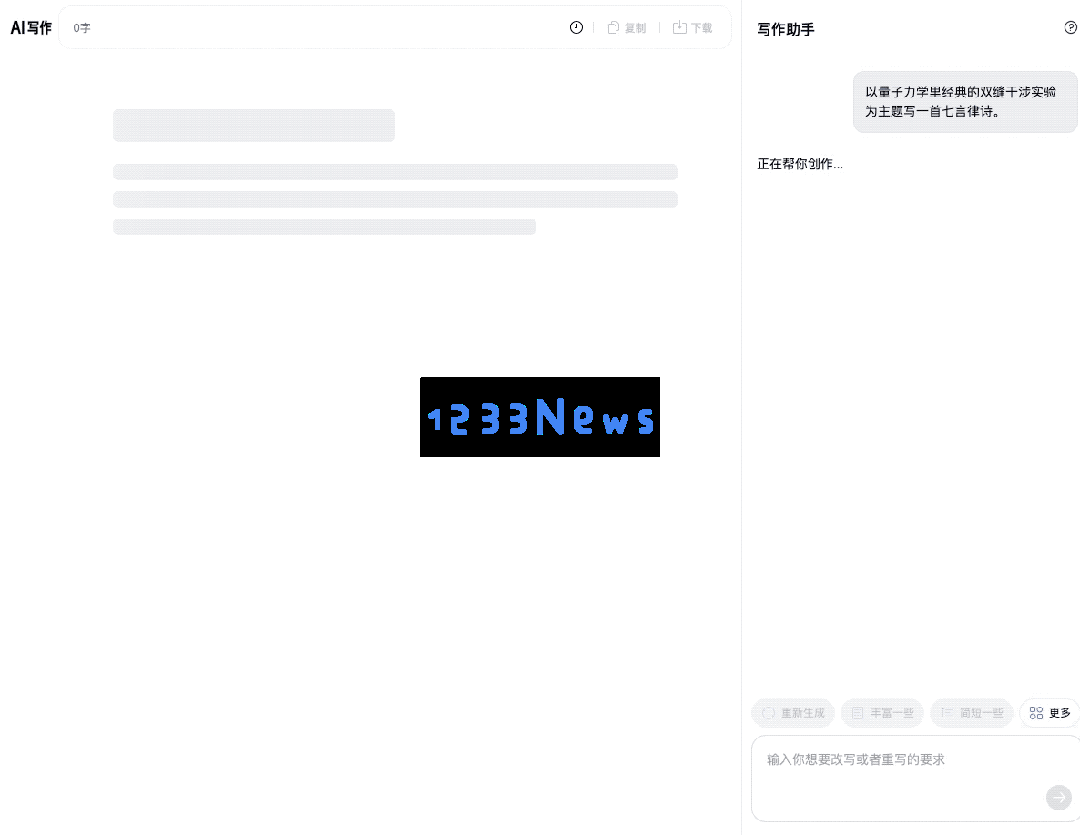1080x835 pixels.
Task: Click the 双缝干涉 poem prompt bubble
Action: [965, 101]
